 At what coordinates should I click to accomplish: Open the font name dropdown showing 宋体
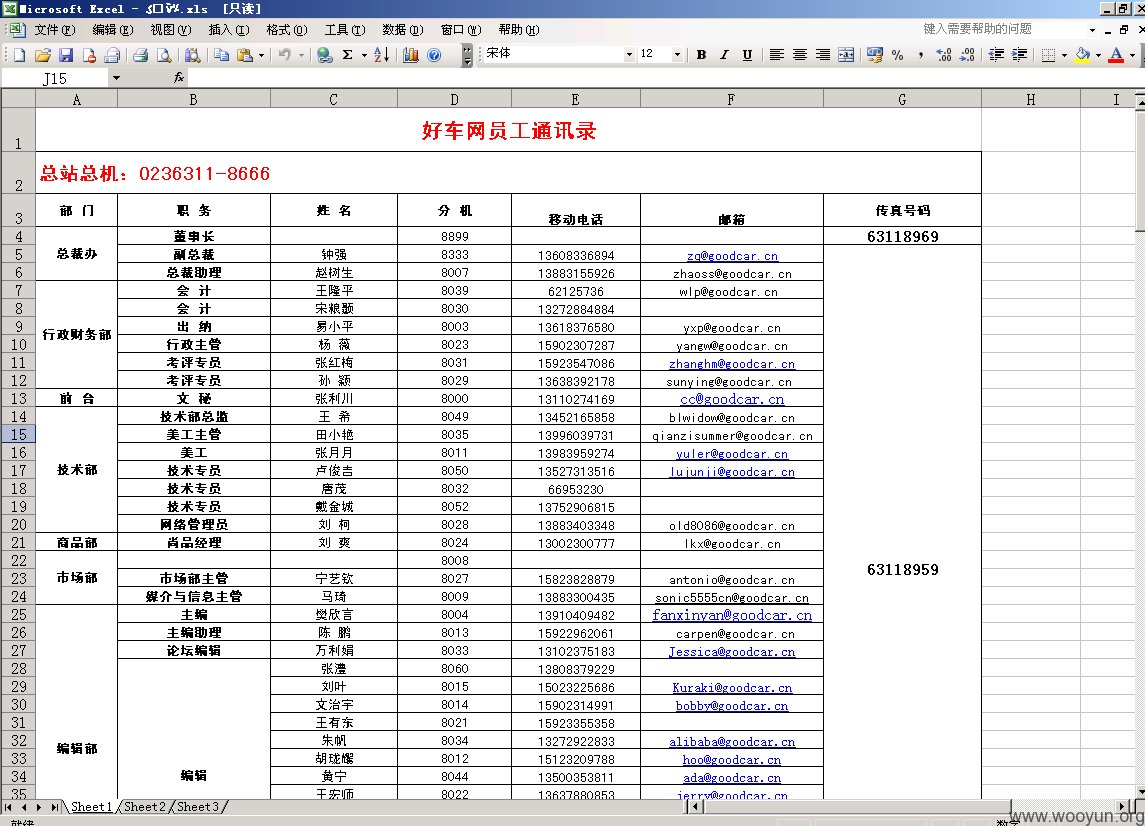(x=629, y=55)
